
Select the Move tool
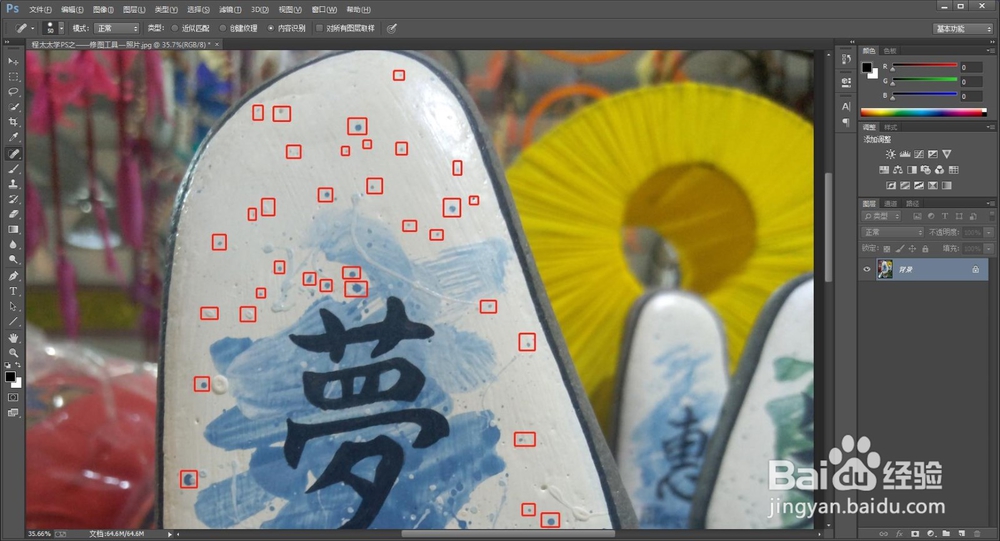point(13,61)
